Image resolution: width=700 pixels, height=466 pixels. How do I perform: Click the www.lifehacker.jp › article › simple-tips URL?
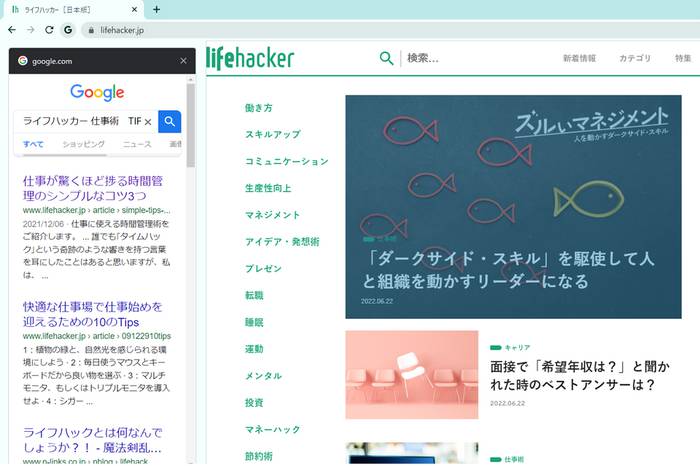[96, 210]
